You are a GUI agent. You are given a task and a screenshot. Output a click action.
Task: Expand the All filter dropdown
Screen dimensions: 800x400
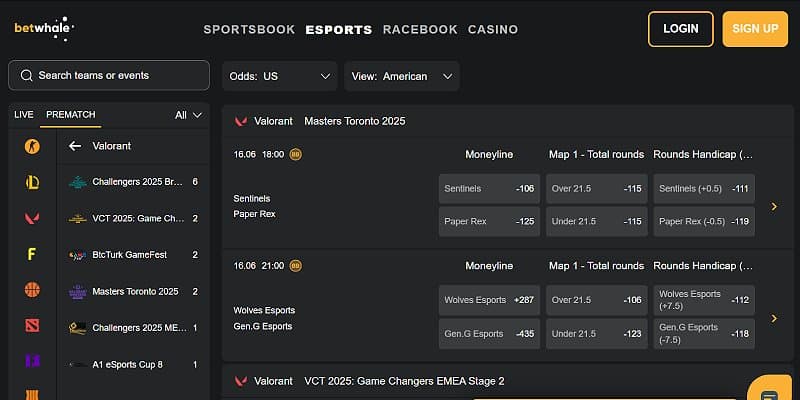pyautogui.click(x=187, y=115)
